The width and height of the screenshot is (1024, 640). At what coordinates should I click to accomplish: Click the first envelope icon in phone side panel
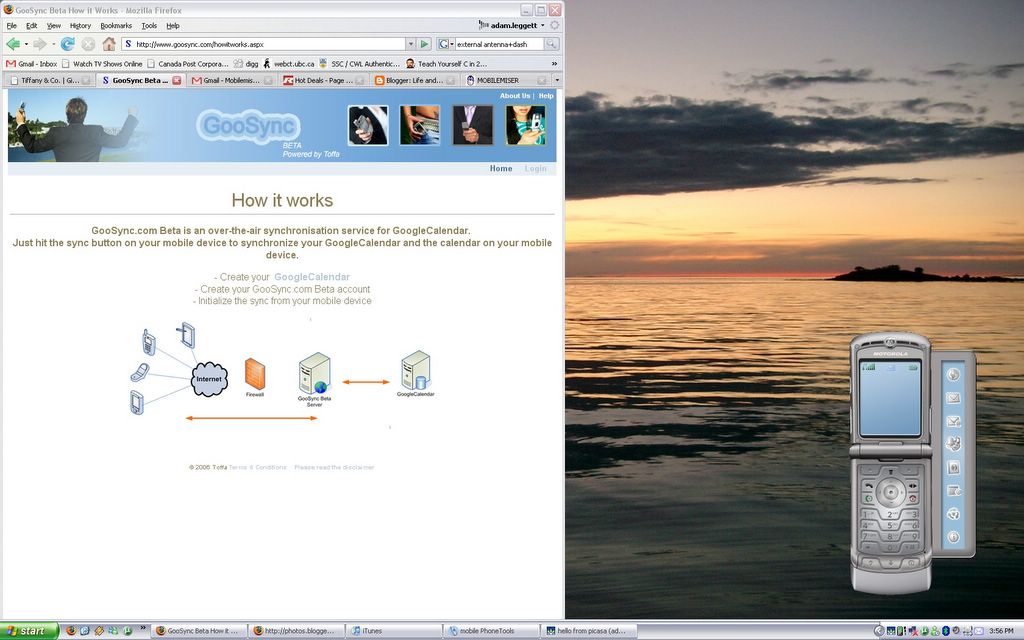(x=953, y=398)
